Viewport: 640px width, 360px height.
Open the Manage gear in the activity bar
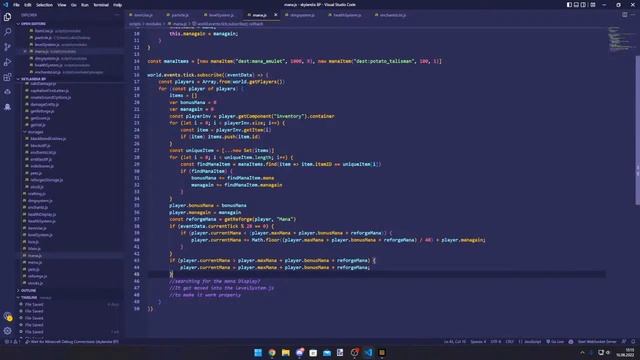pyautogui.click(x=7, y=331)
